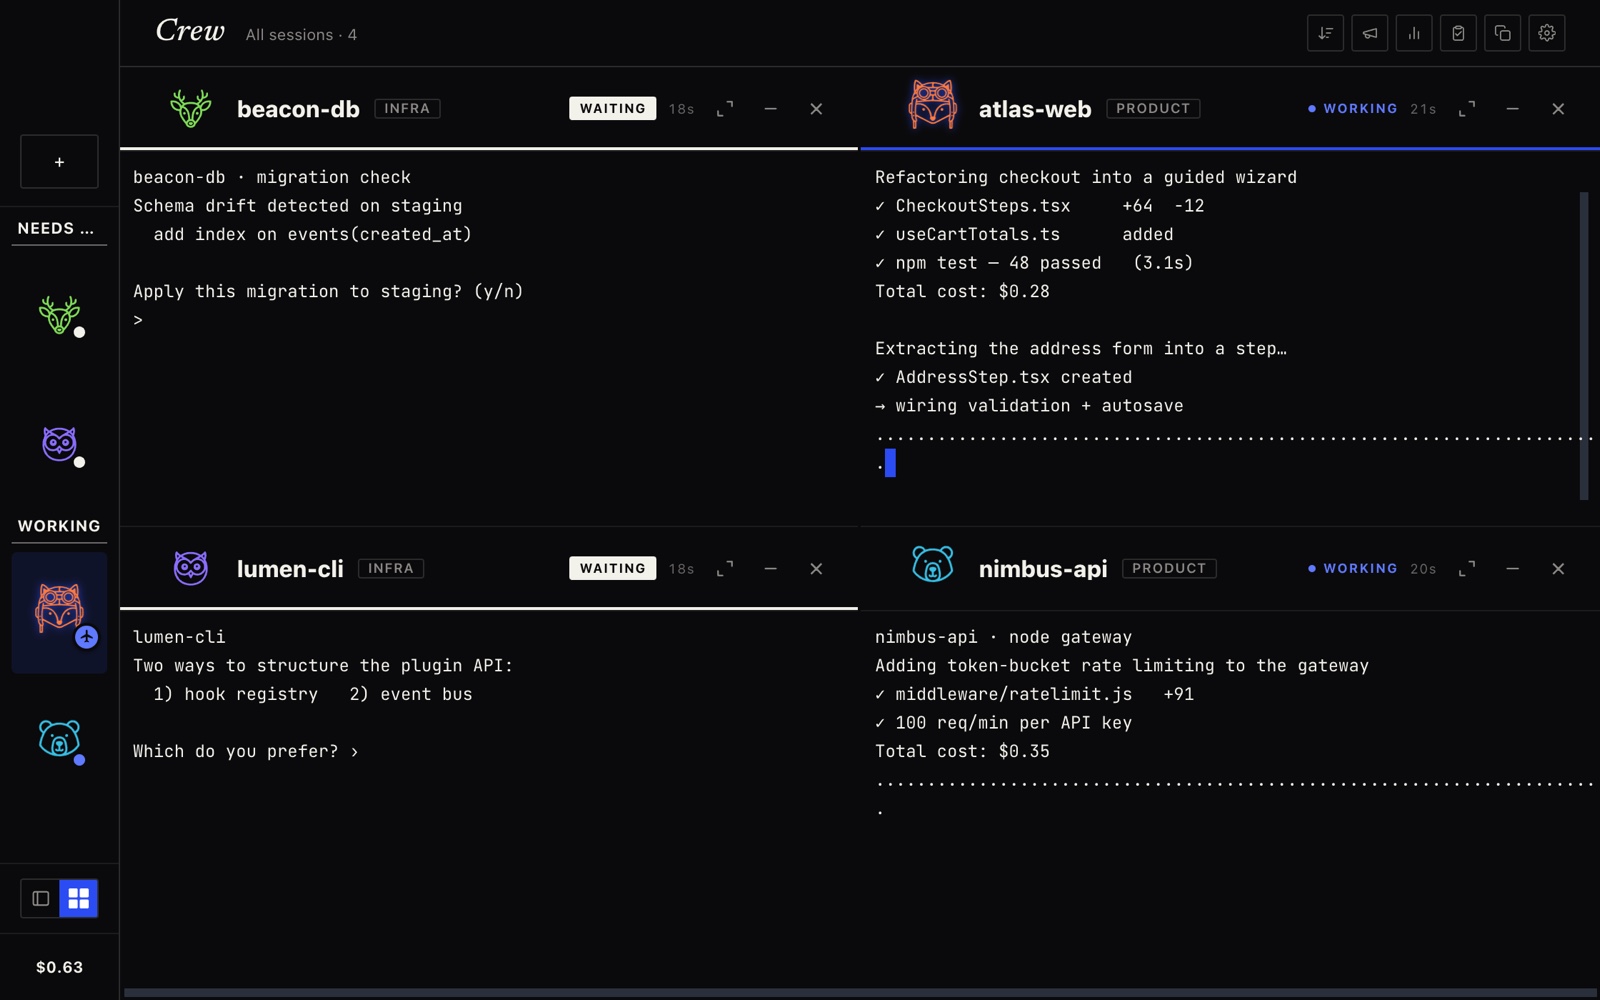This screenshot has width=1600, height=1000.
Task: Click the $0.63 total cost
Action: pos(59,967)
